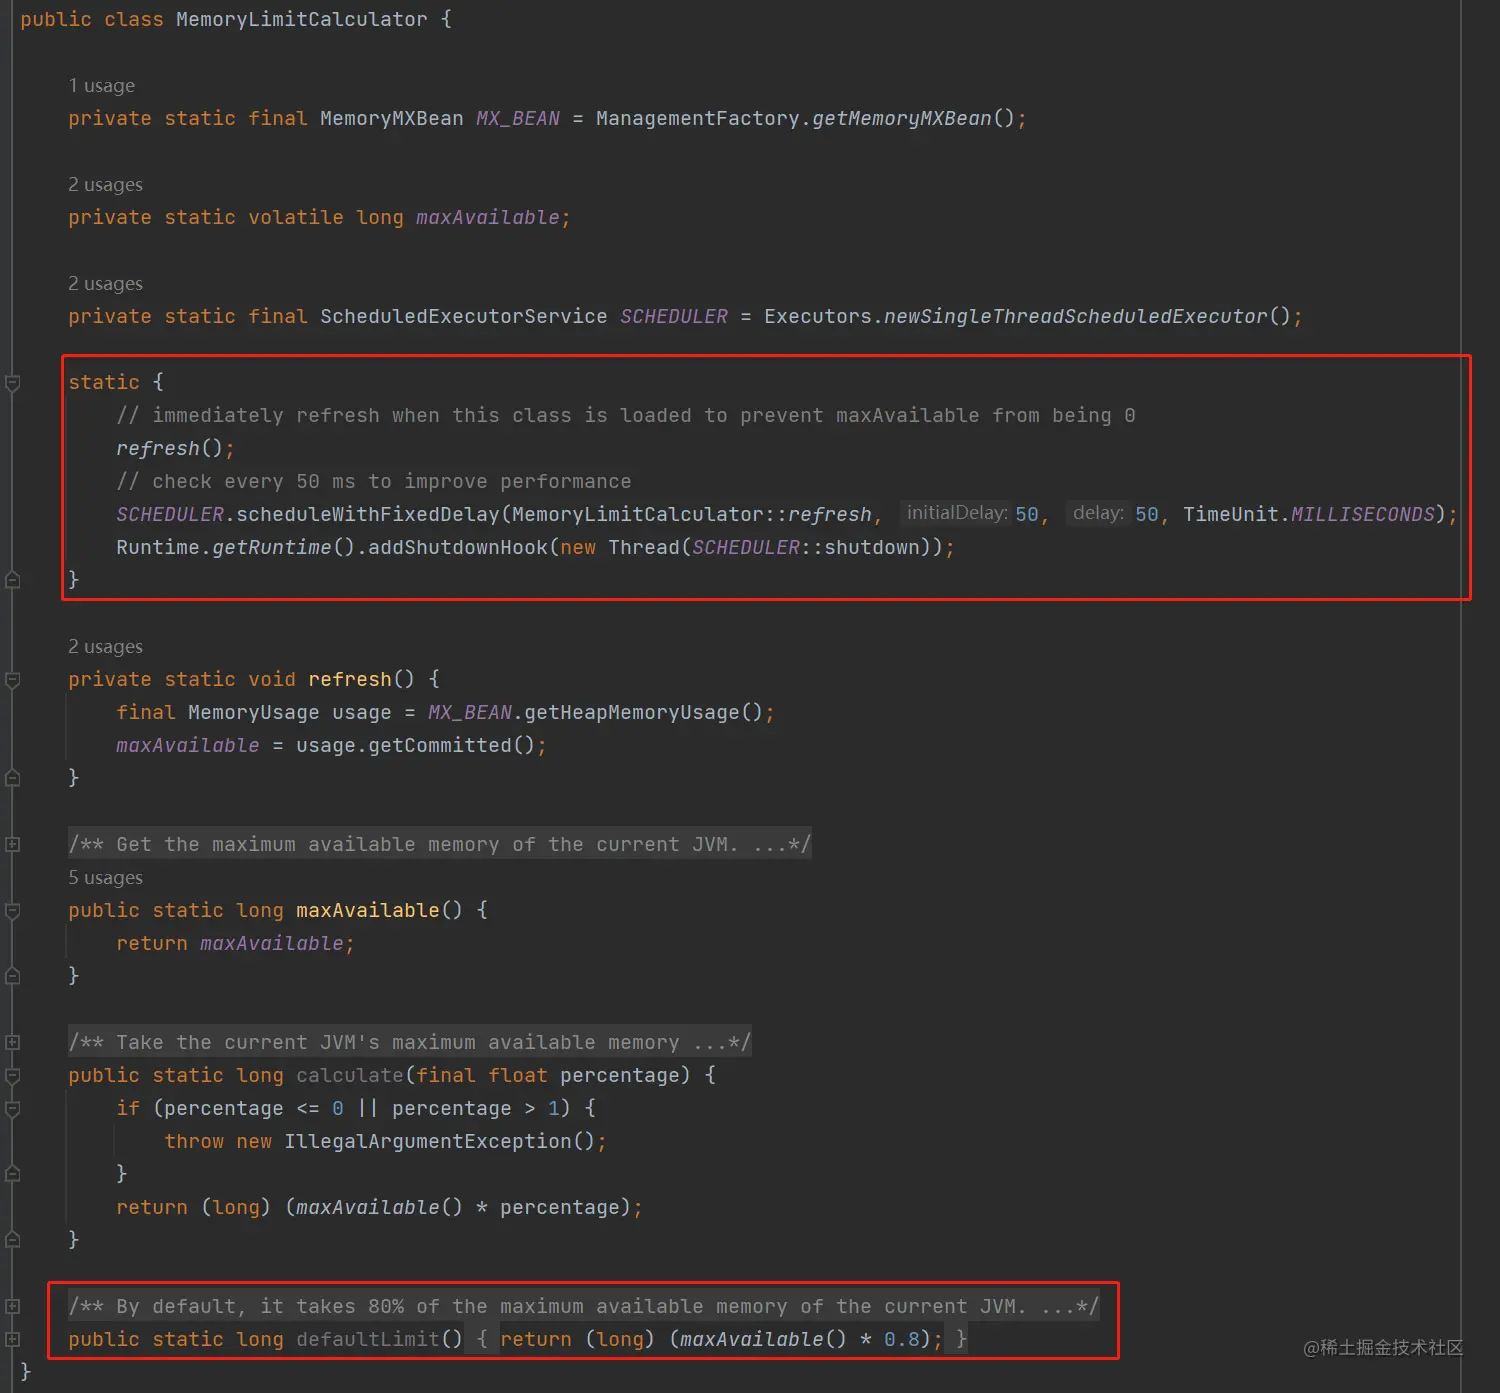Image resolution: width=1500 pixels, height=1393 pixels.
Task: Expand the defaultLimit() method fold gutter icon
Action: [x=13, y=1339]
